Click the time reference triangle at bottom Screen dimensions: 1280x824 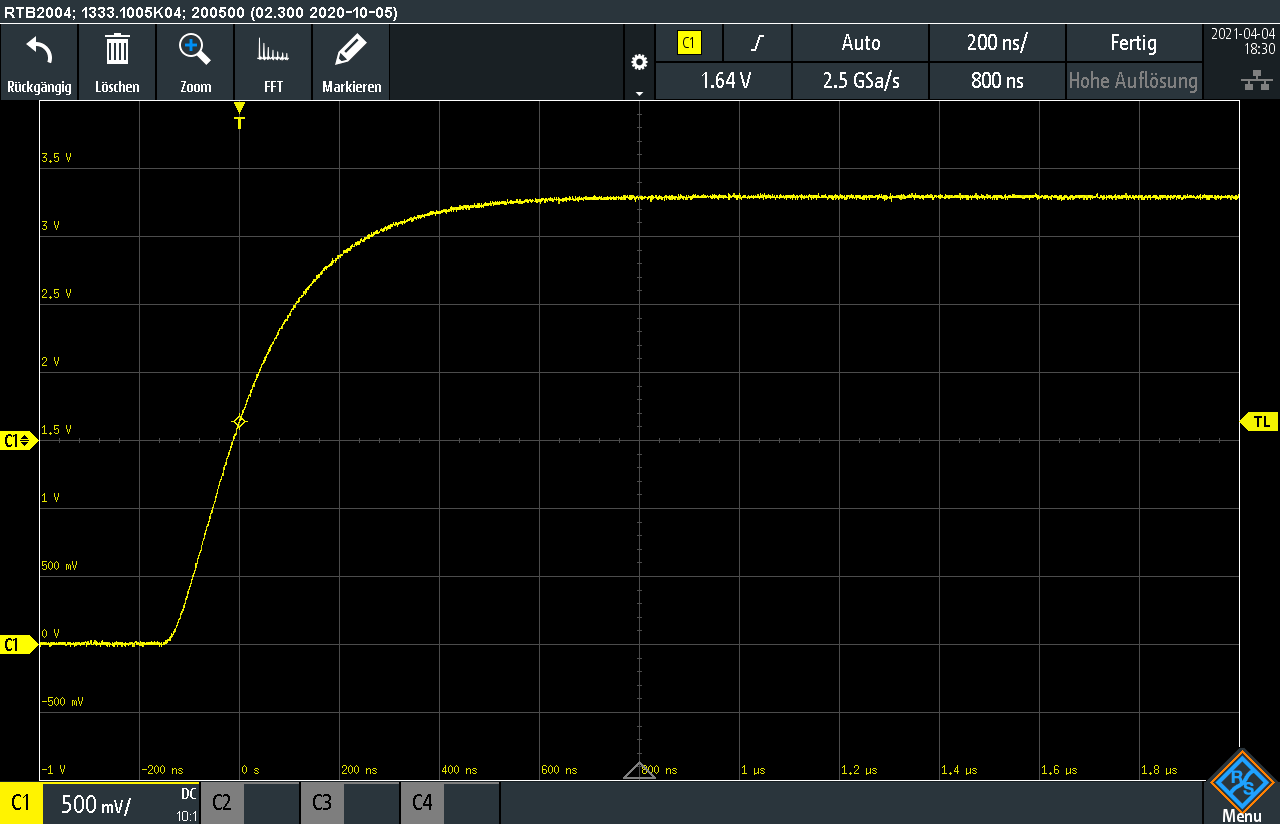[639, 770]
